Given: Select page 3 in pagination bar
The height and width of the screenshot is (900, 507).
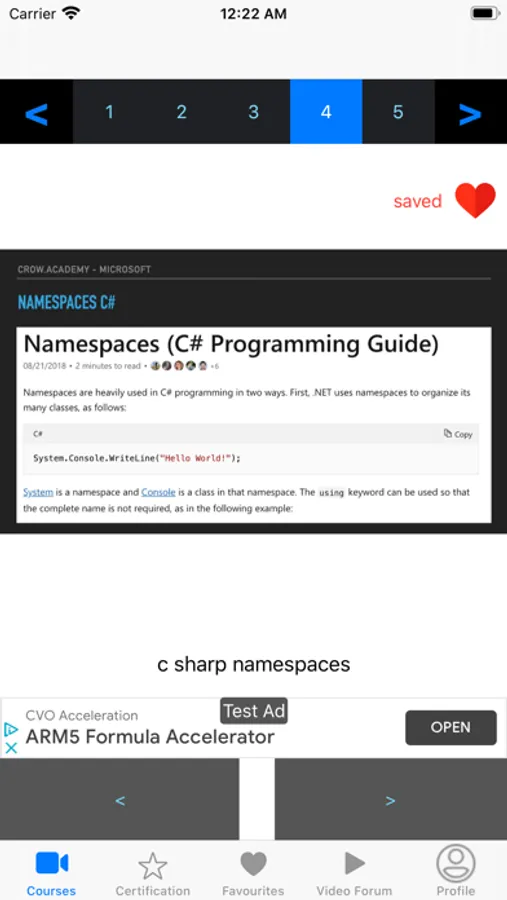Looking at the screenshot, I should click(x=254, y=112).
